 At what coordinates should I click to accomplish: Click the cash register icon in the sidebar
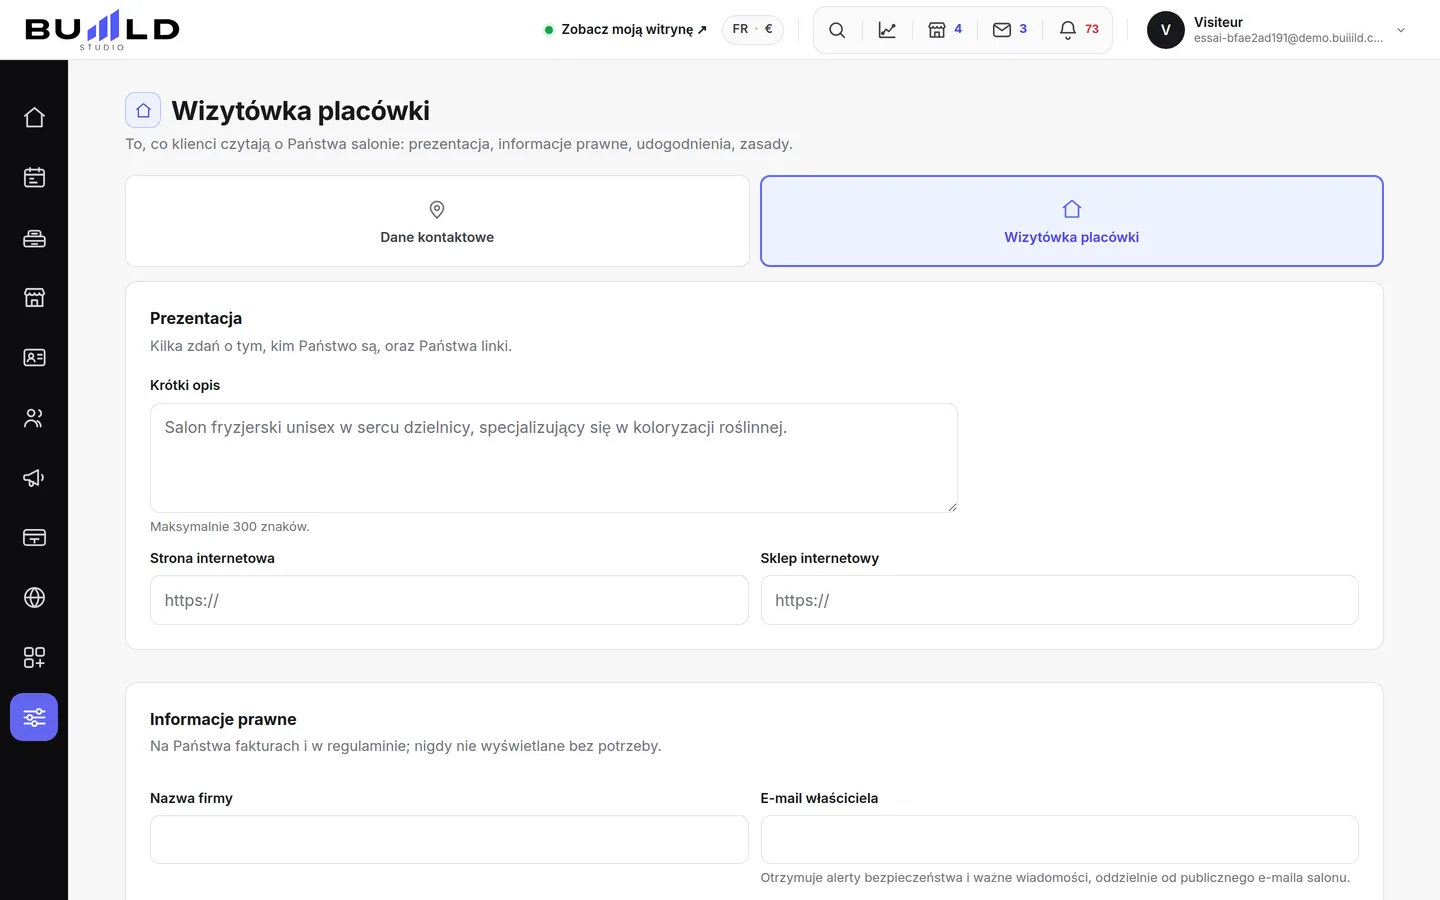coord(34,238)
